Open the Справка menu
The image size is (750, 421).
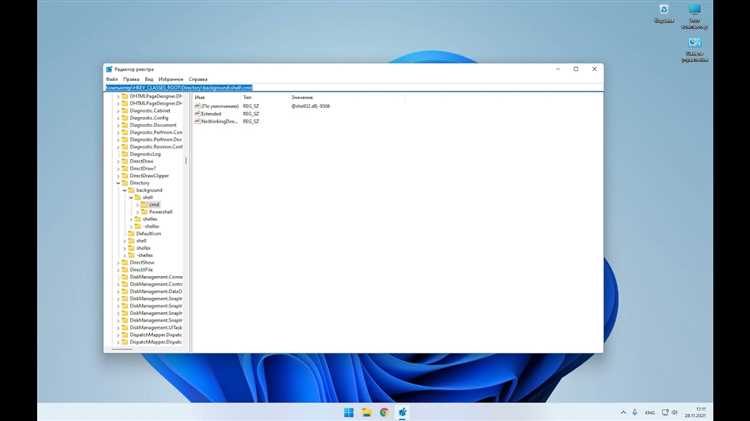pos(198,79)
